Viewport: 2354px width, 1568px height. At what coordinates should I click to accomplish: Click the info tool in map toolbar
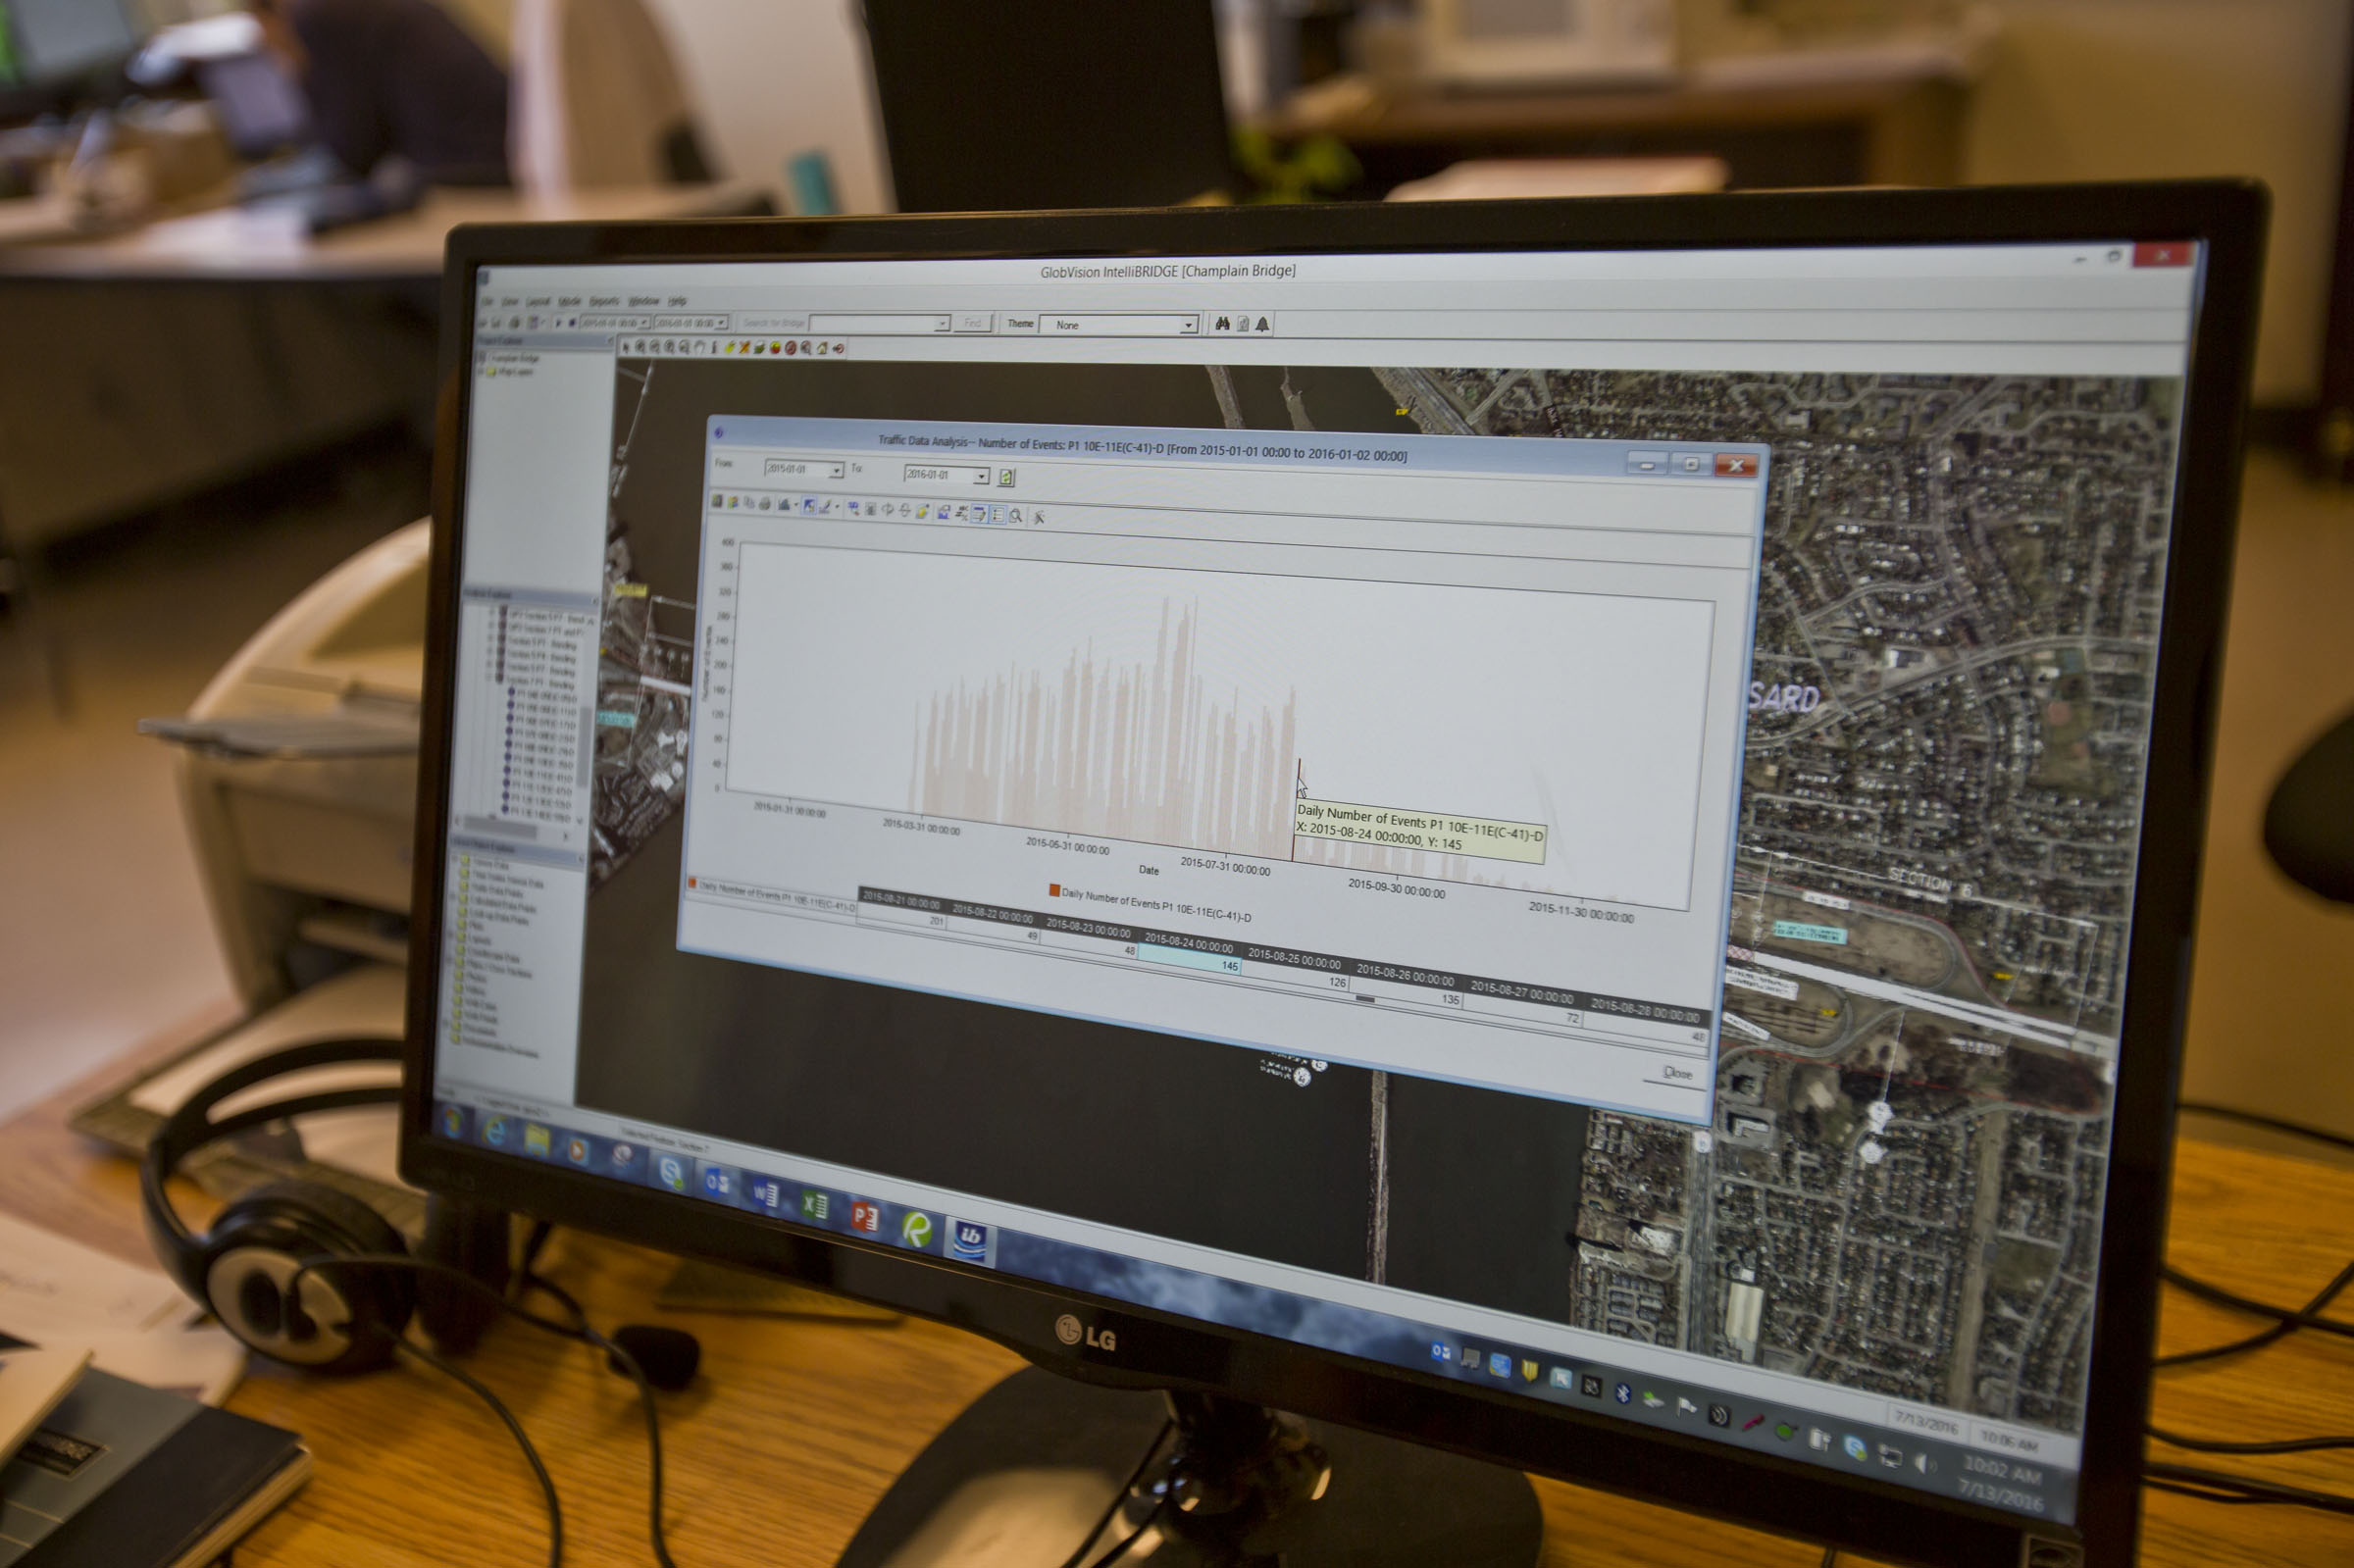714,347
